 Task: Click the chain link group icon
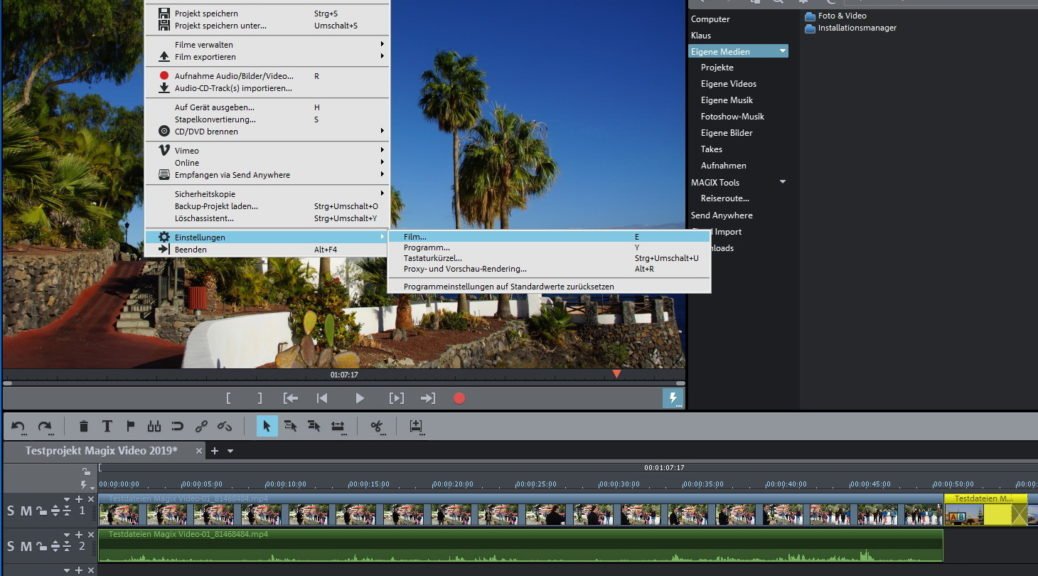[202, 426]
